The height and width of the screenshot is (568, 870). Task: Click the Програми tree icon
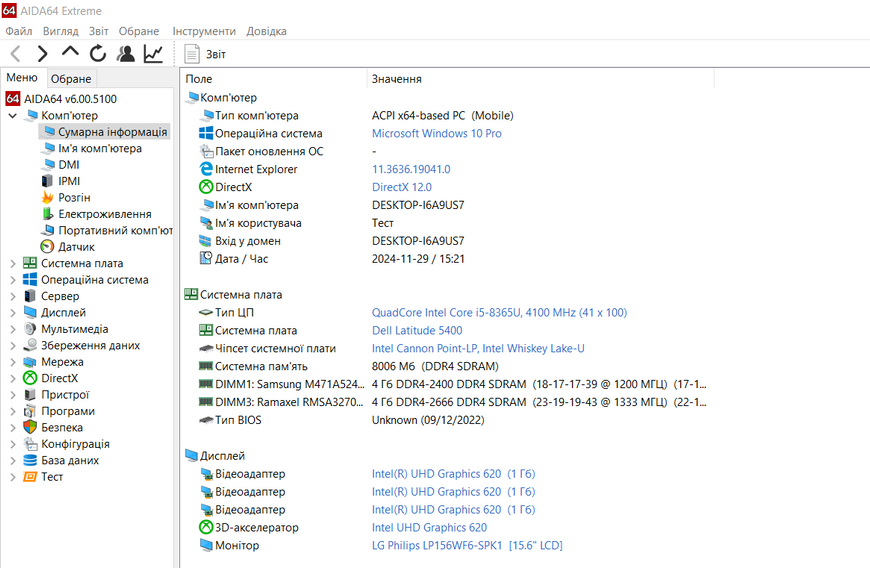(30, 411)
